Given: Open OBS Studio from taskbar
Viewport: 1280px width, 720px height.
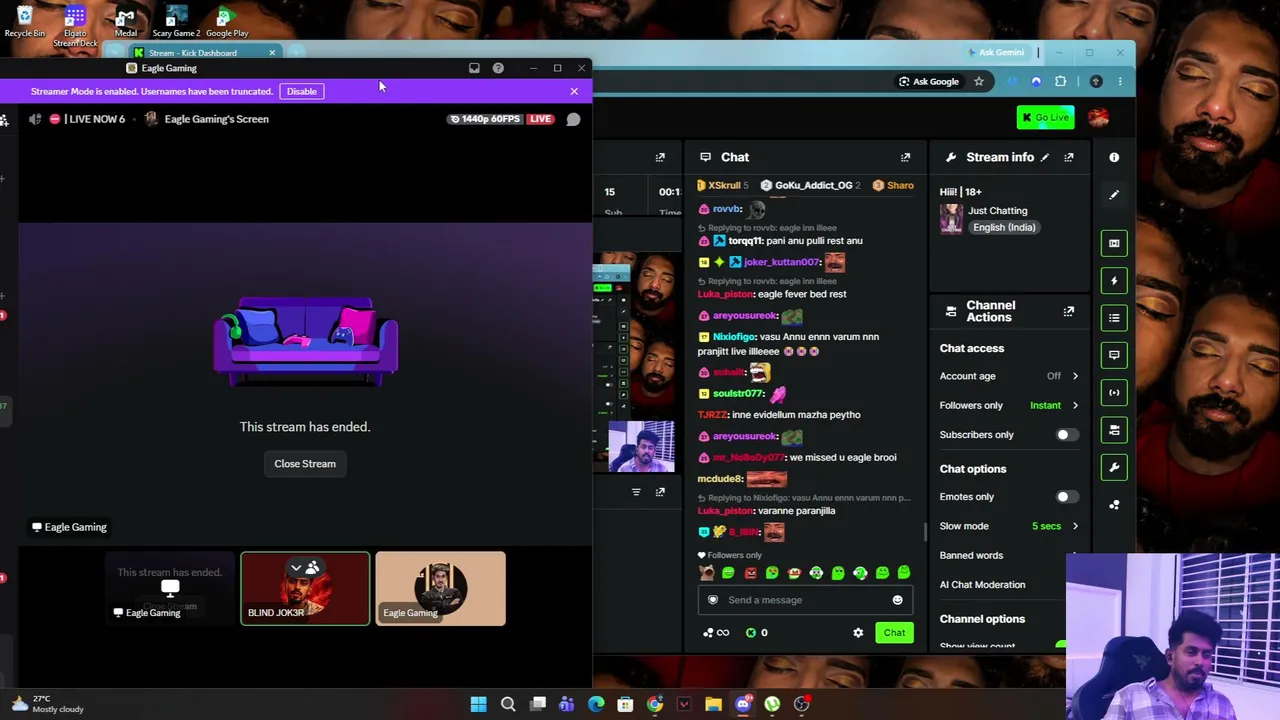Looking at the screenshot, I should click(801, 704).
